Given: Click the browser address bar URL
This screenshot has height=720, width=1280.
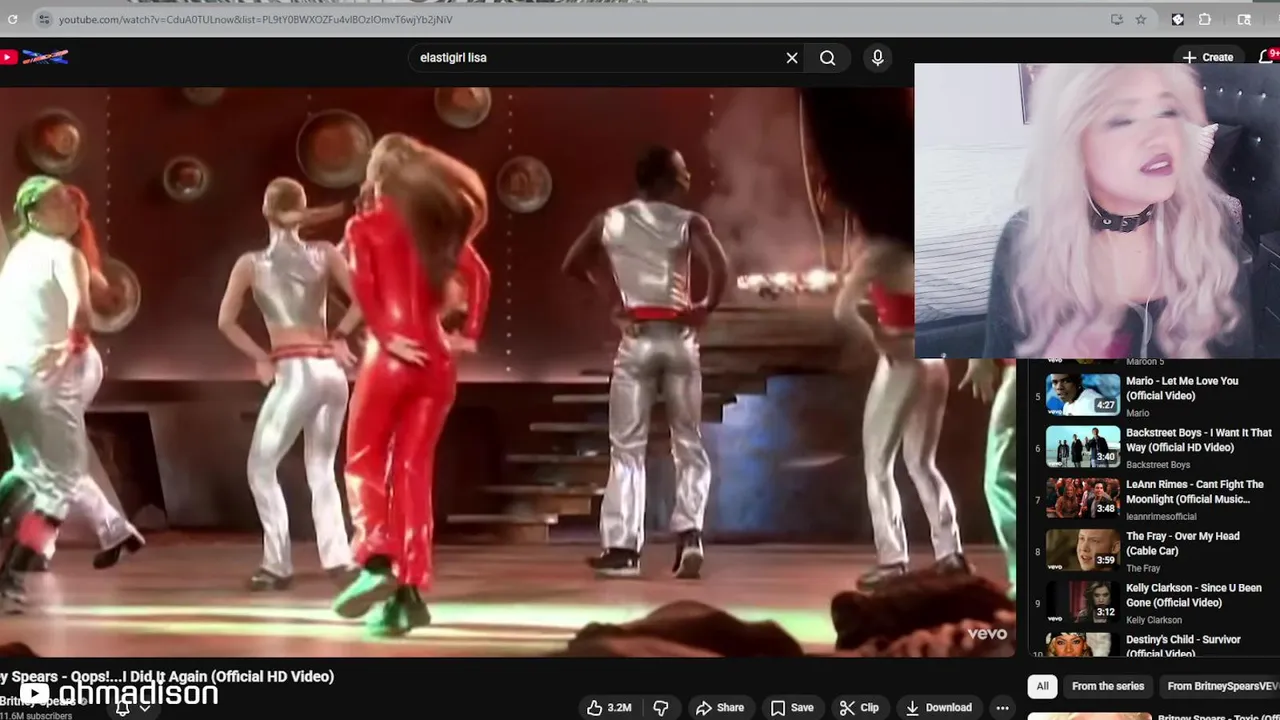Looking at the screenshot, I should coord(255,19).
